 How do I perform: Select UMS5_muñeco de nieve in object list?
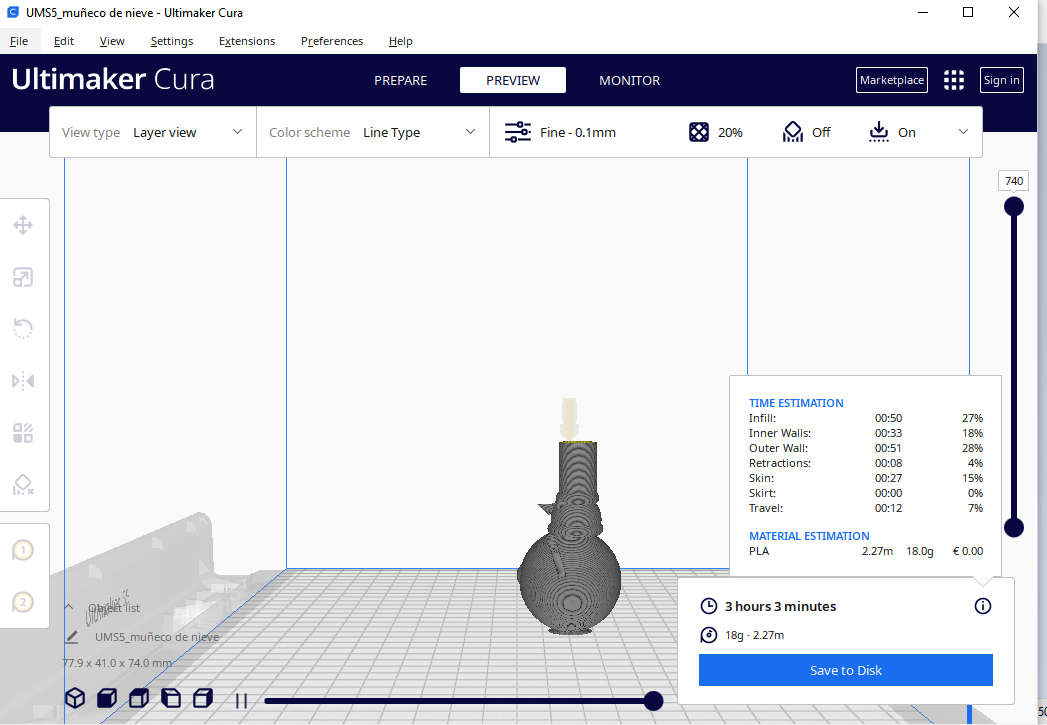click(157, 637)
